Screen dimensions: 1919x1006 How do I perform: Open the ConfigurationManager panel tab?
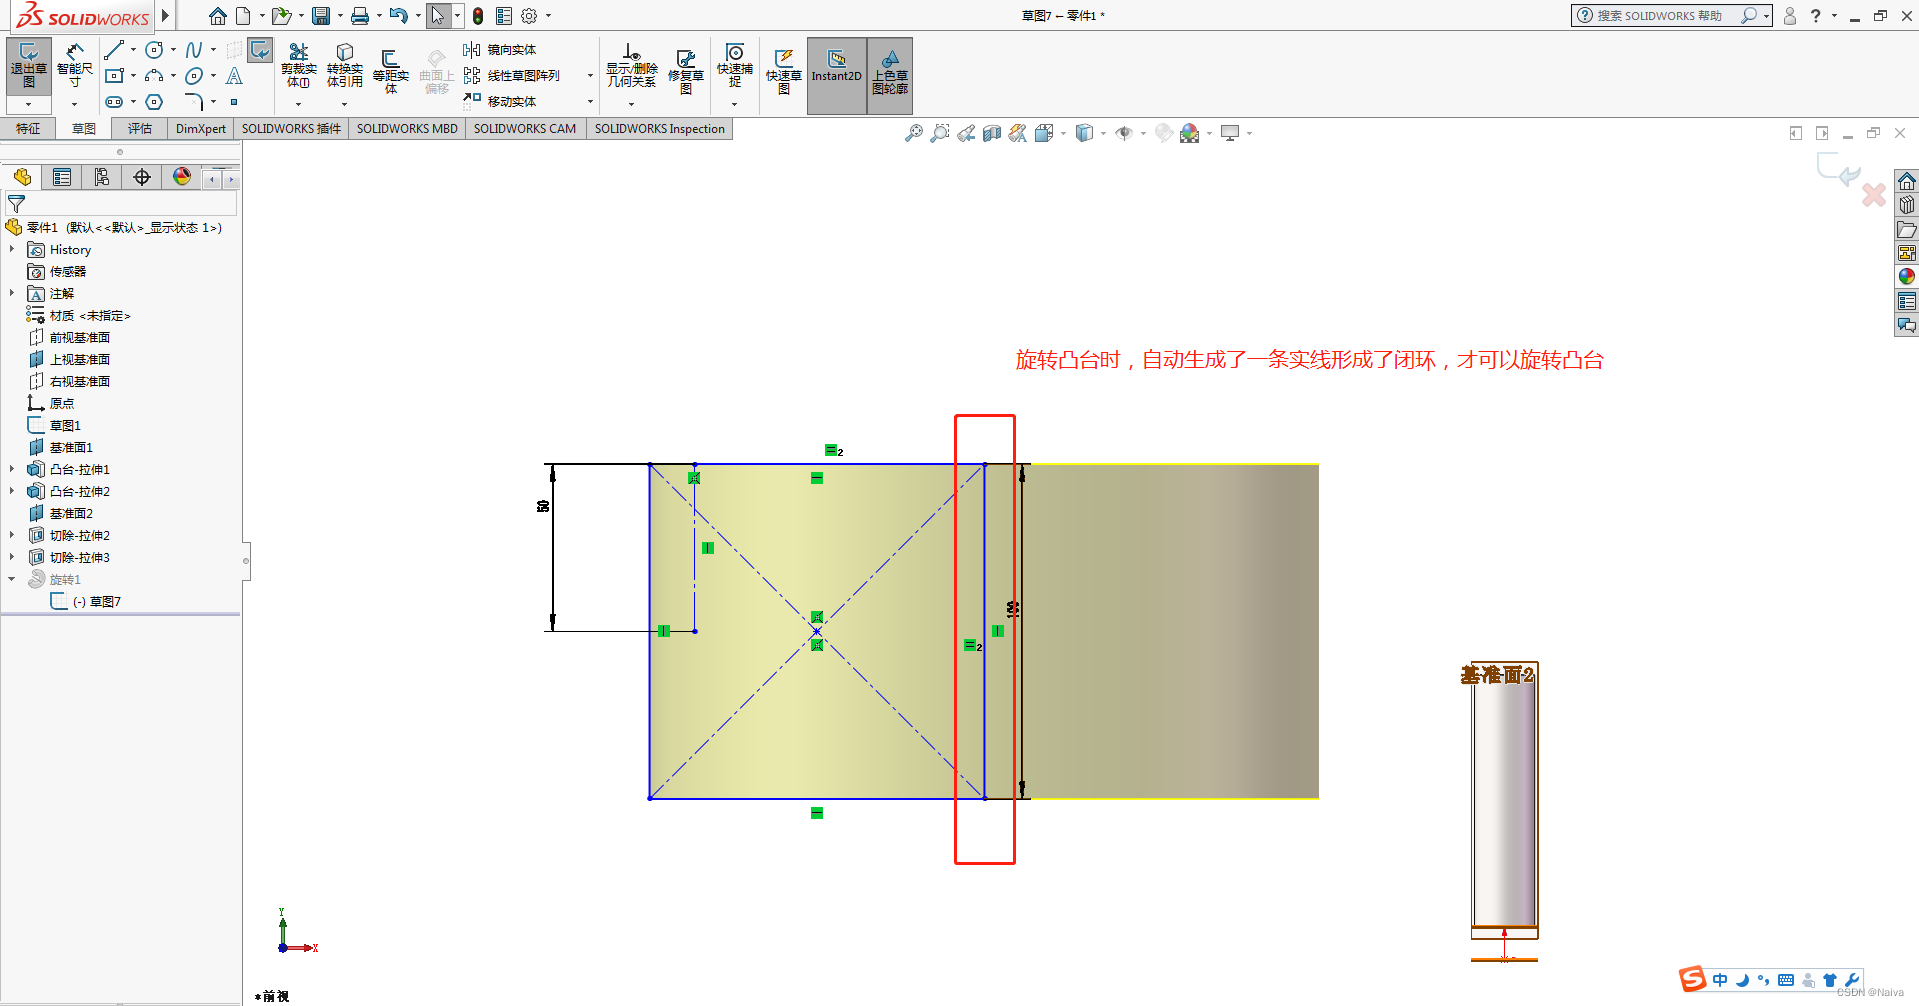pos(102,177)
